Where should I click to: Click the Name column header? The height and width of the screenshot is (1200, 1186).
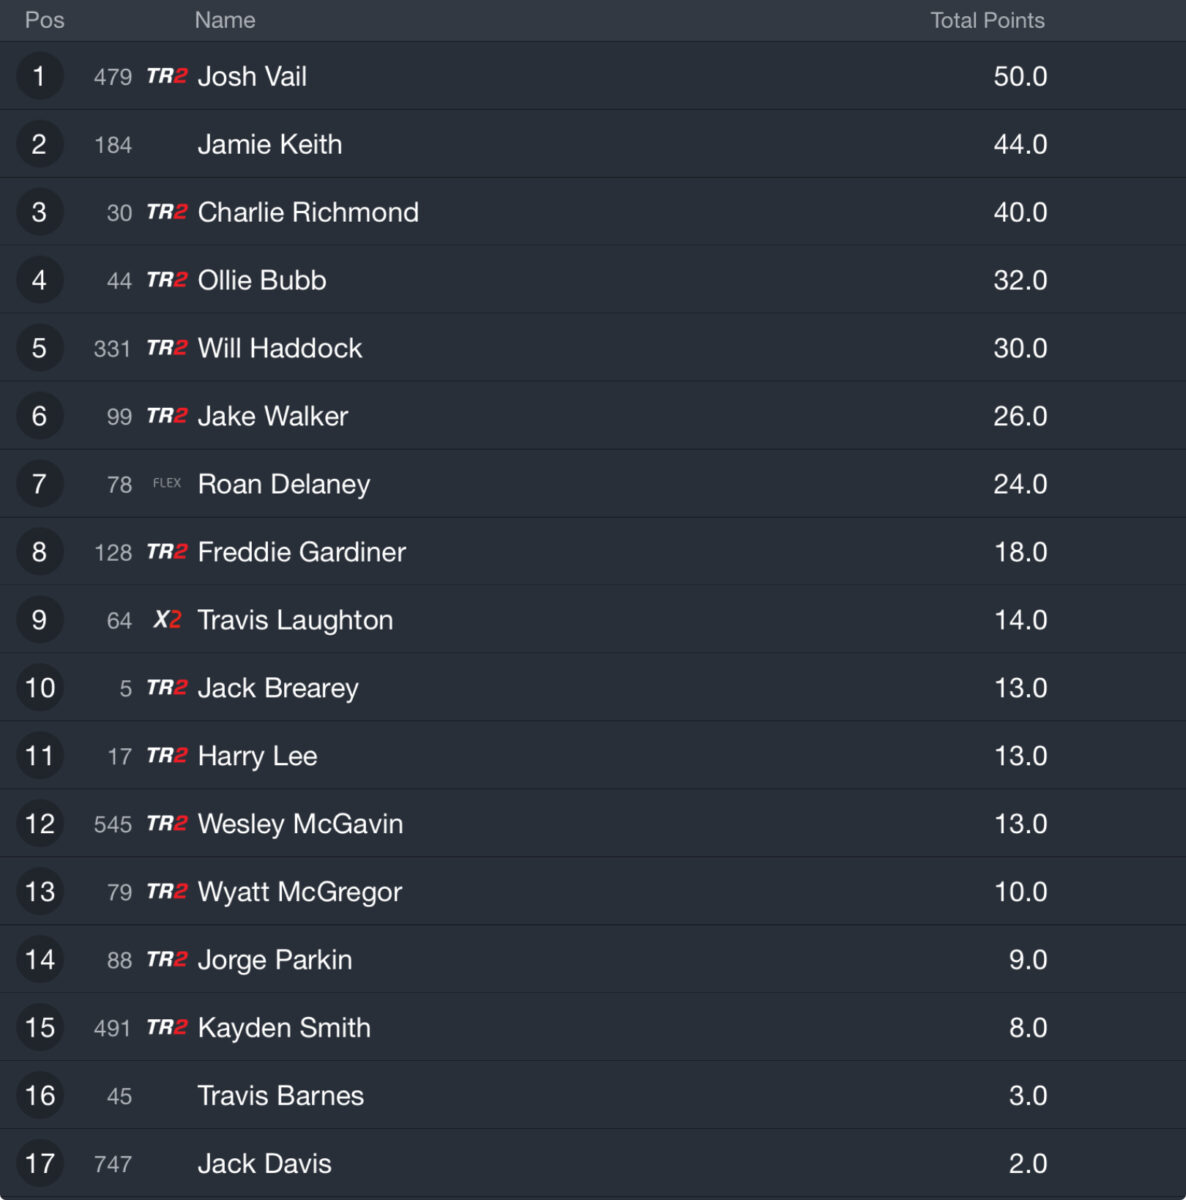pyautogui.click(x=225, y=20)
